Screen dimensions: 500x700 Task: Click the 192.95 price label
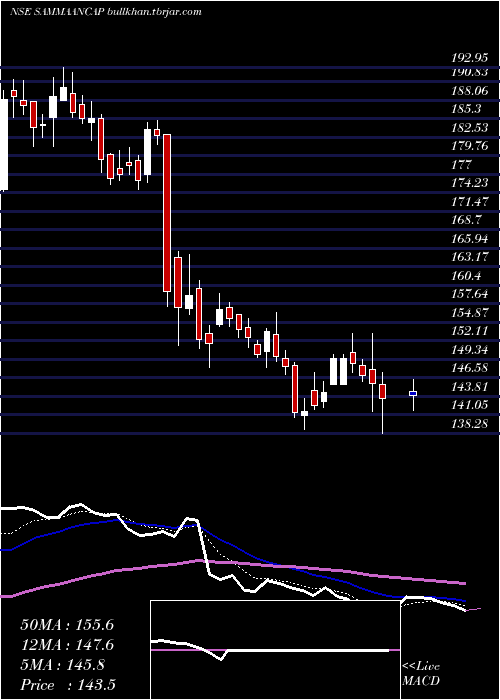click(x=470, y=58)
